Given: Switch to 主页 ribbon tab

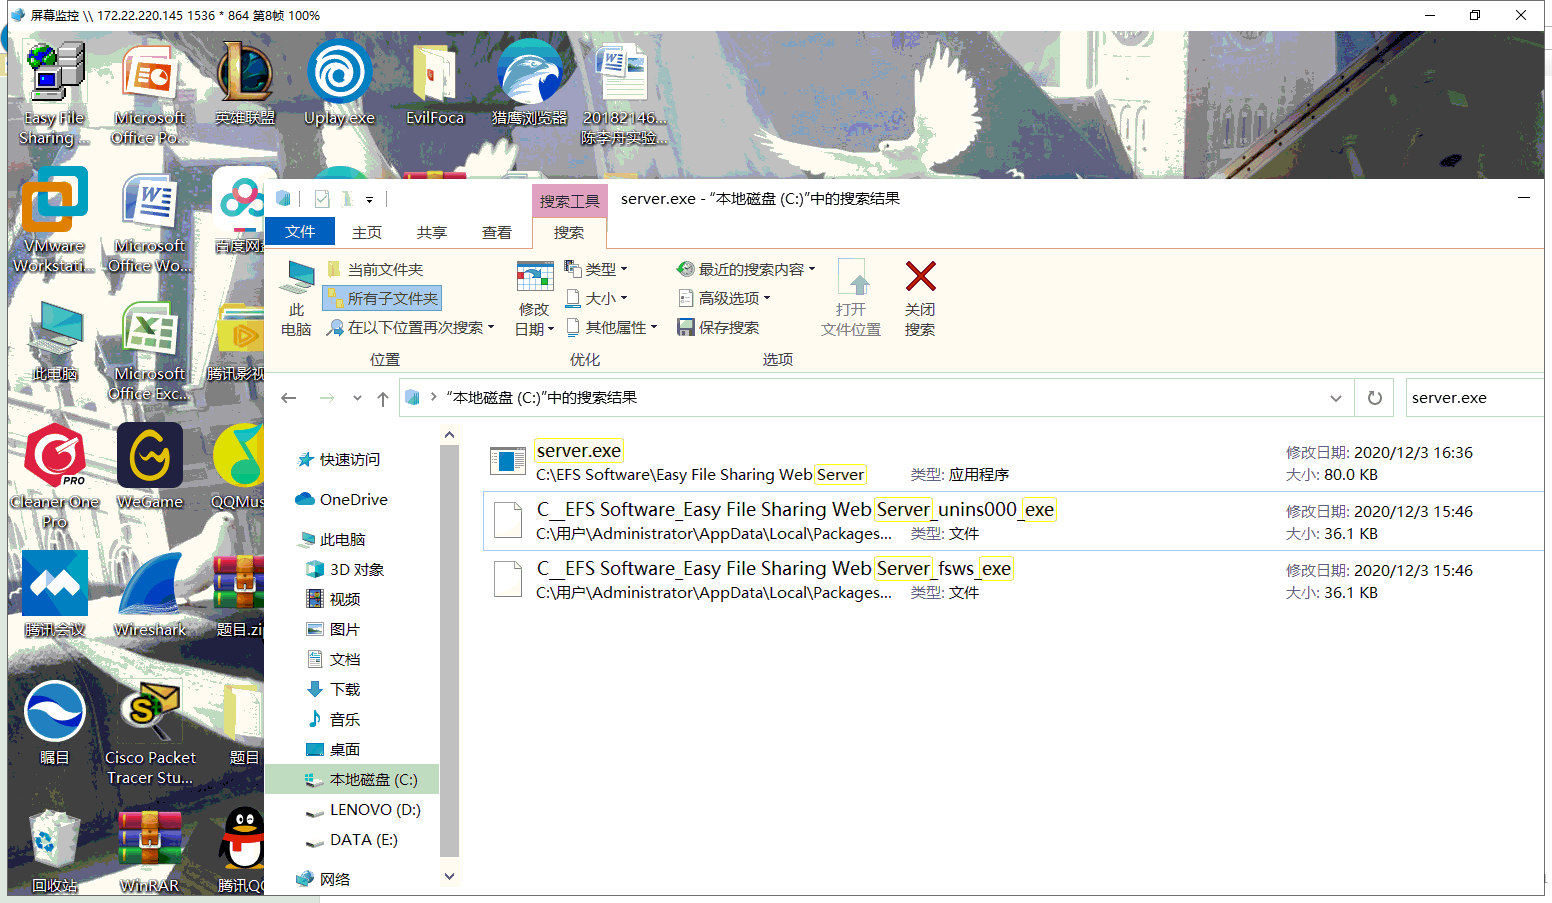Looking at the screenshot, I should pyautogui.click(x=367, y=232).
